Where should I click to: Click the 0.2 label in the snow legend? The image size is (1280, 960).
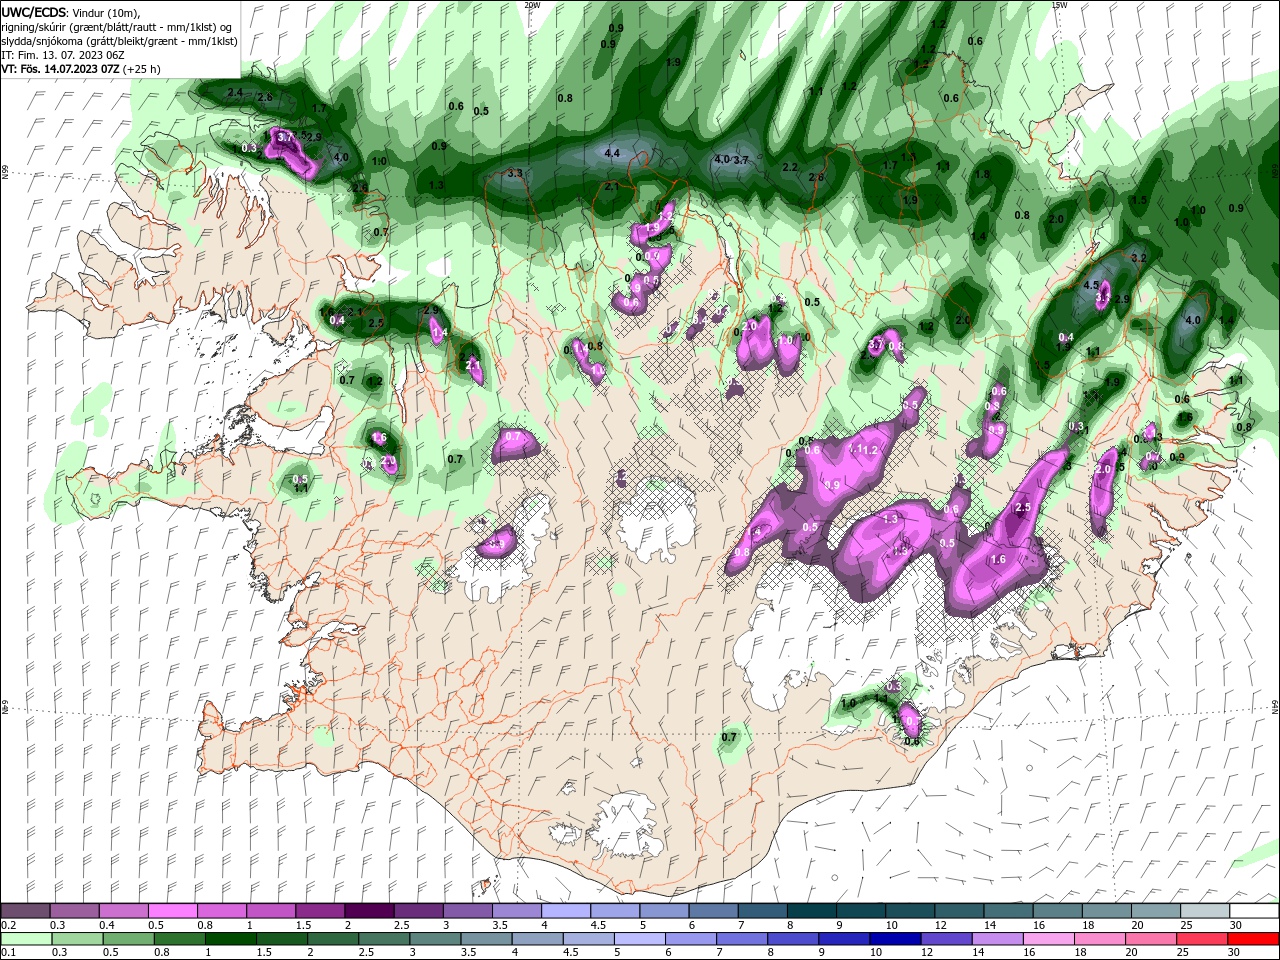8,925
